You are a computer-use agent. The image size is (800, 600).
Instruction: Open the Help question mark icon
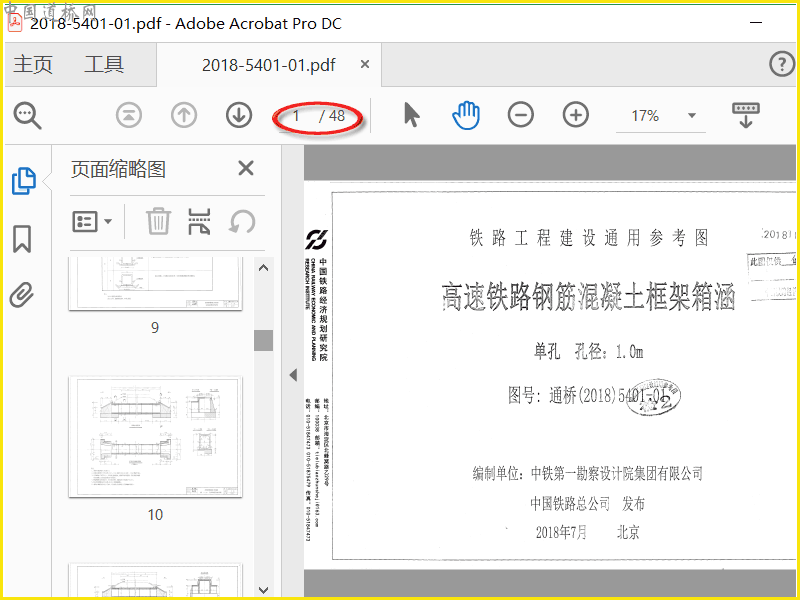pos(782,64)
